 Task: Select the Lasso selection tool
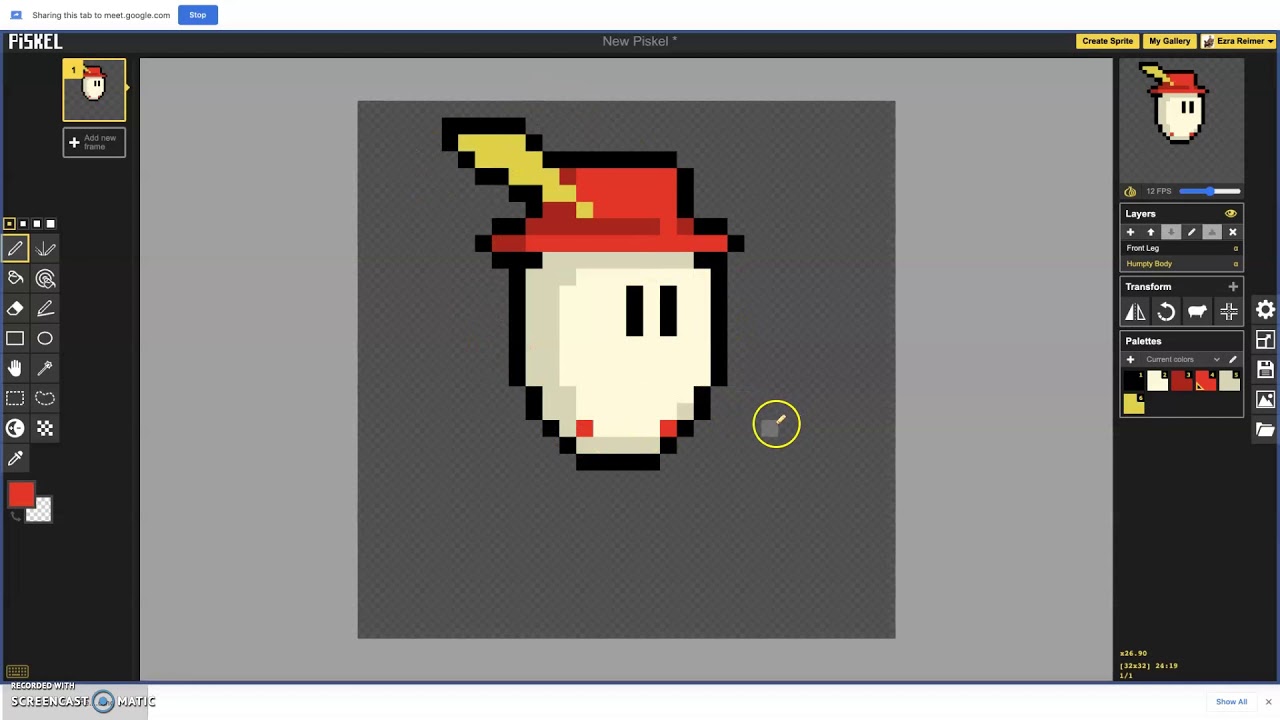45,398
